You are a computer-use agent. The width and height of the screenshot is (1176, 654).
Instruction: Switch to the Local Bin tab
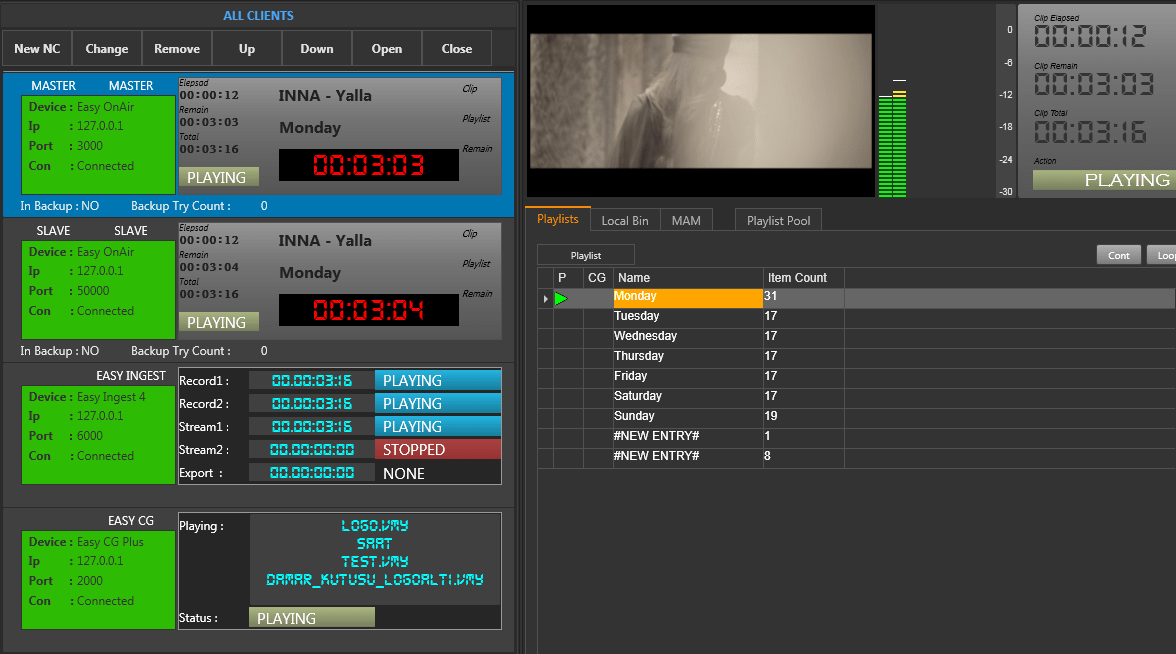click(x=625, y=220)
